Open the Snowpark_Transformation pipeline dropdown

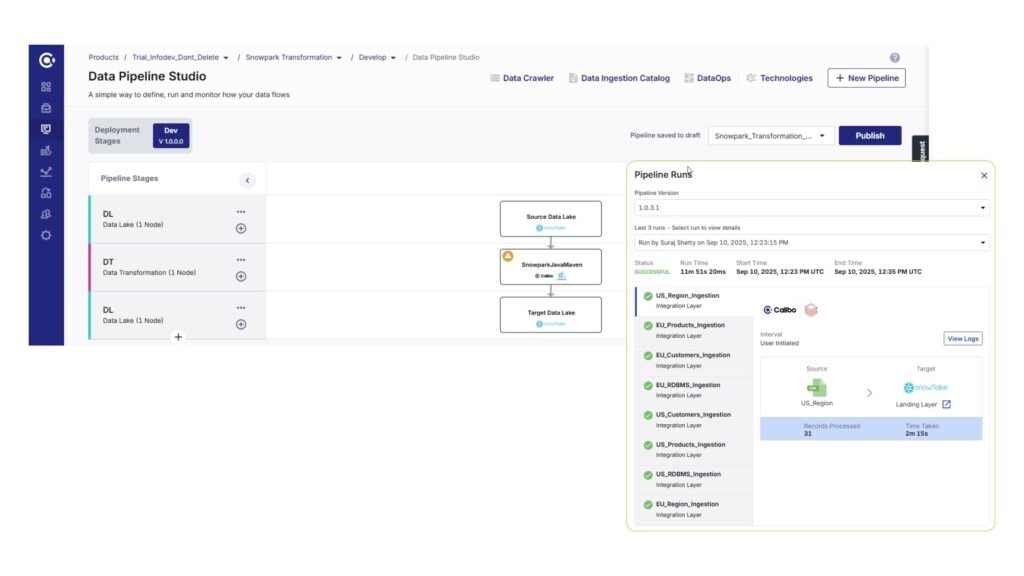tap(770, 136)
